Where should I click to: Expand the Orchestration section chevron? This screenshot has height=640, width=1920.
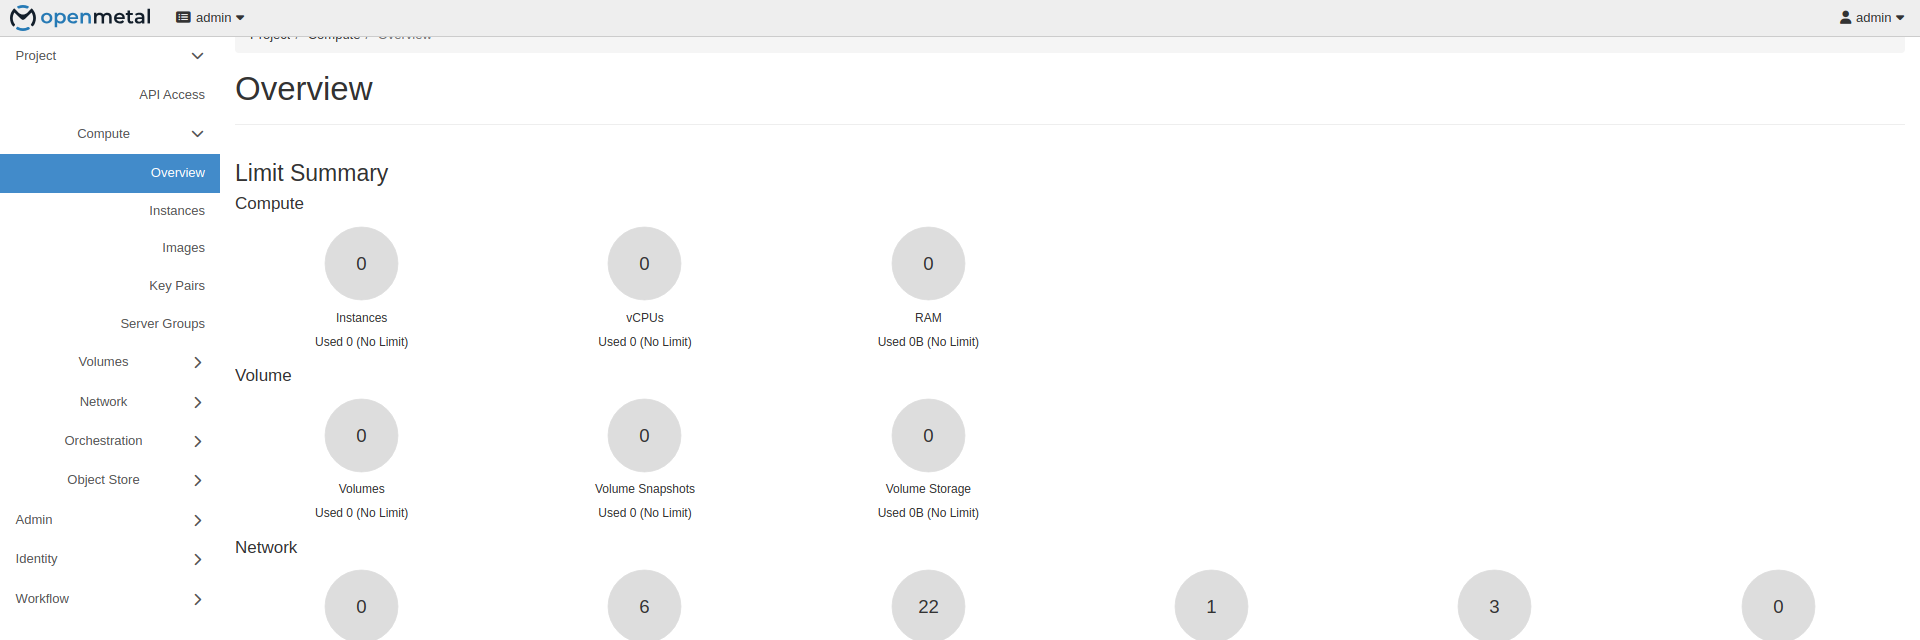197,441
